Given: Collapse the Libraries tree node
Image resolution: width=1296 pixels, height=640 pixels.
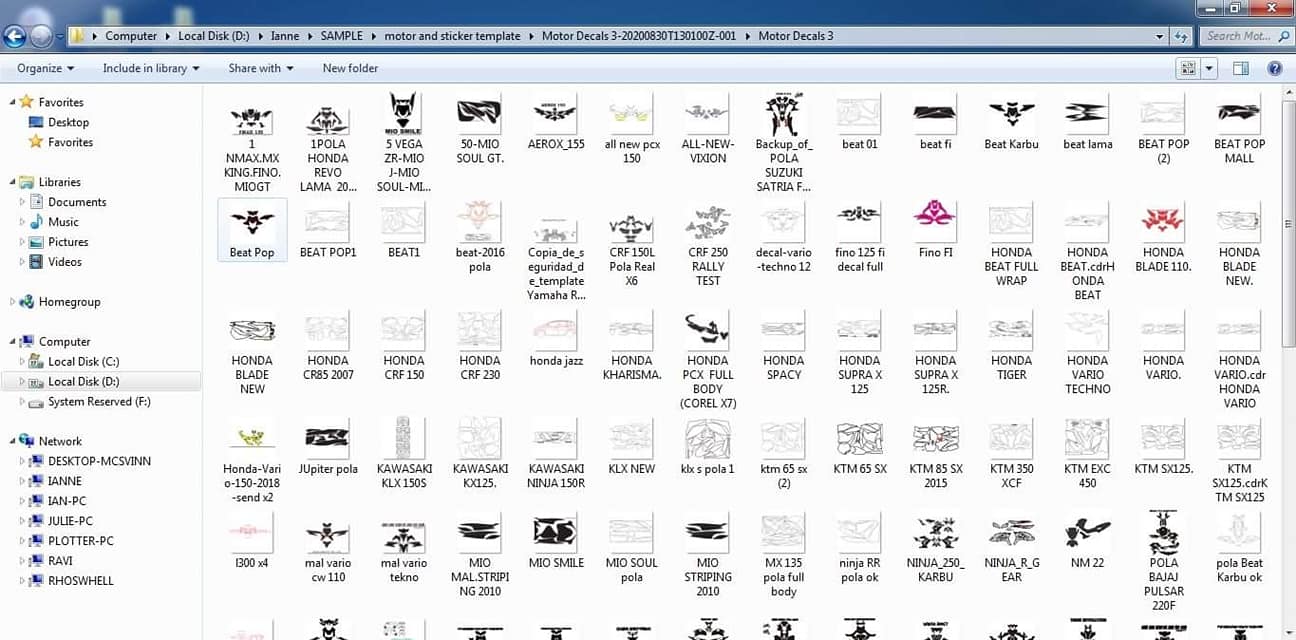Looking at the screenshot, I should [x=12, y=182].
